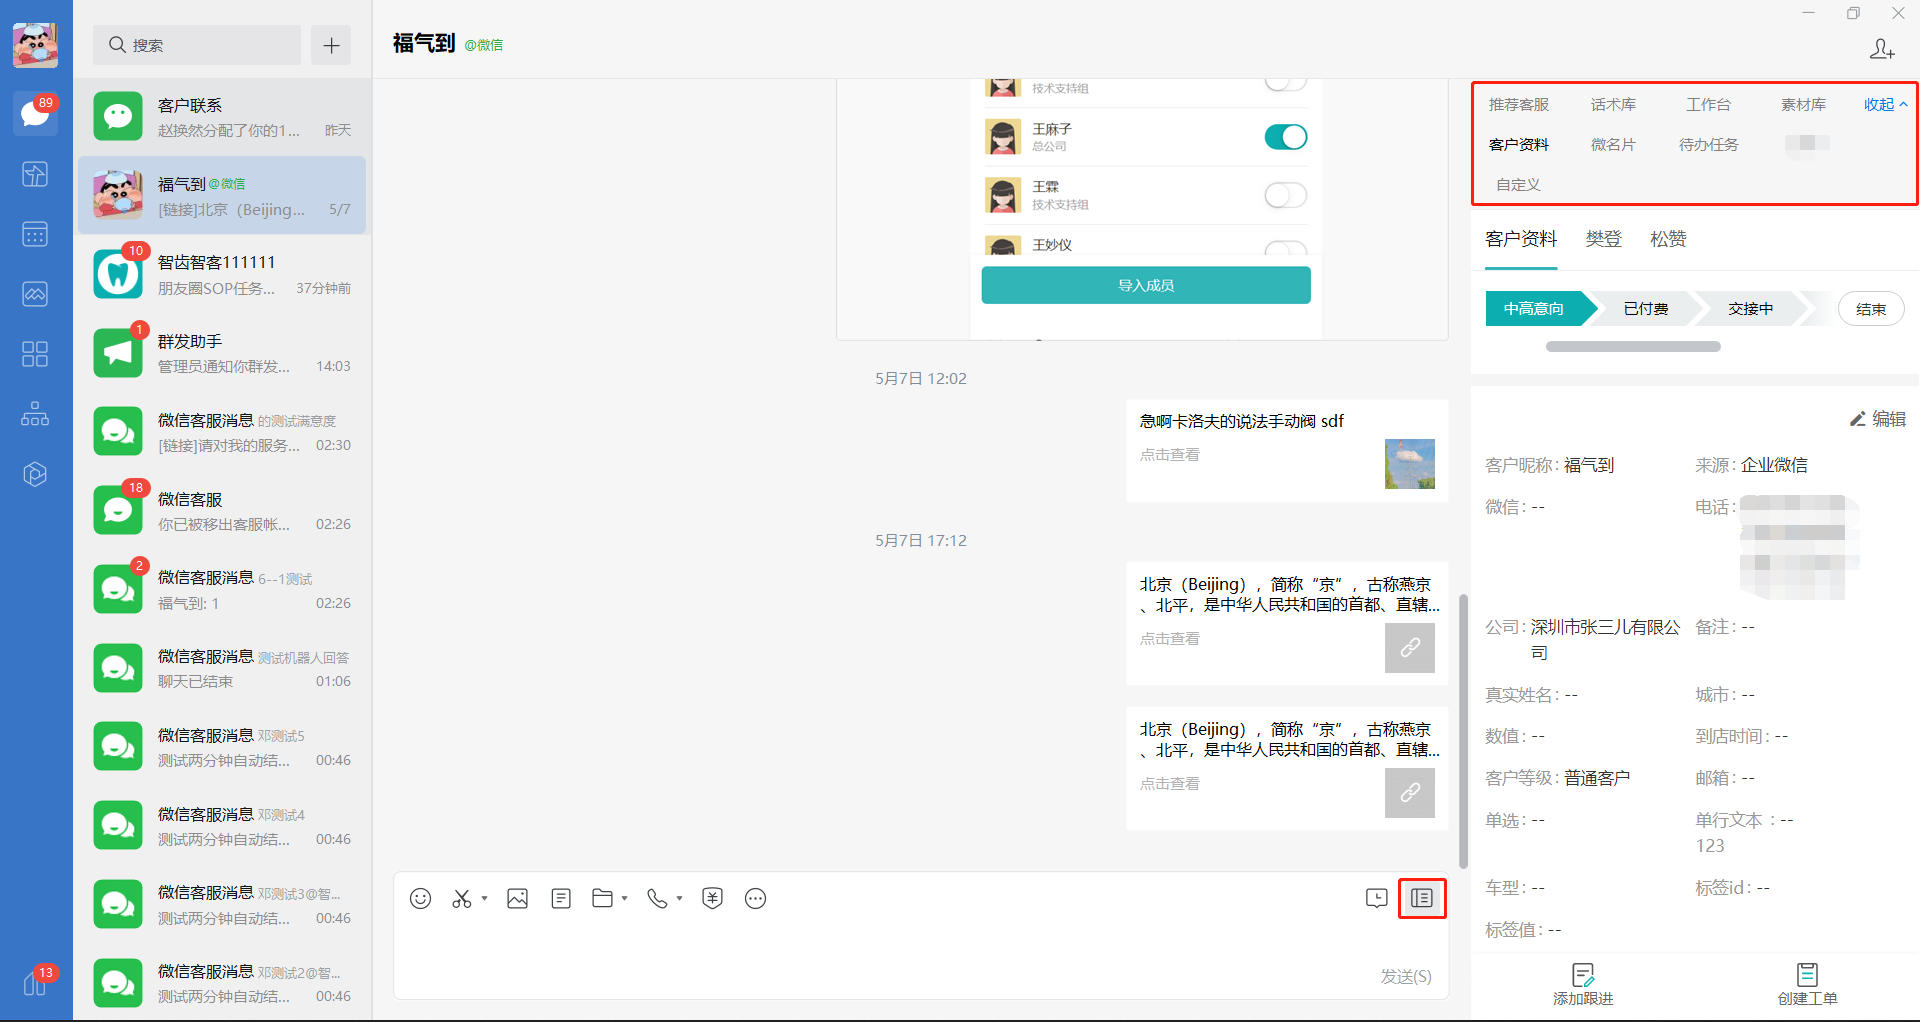Click the image thumbnail in sdf message

pyautogui.click(x=1410, y=463)
